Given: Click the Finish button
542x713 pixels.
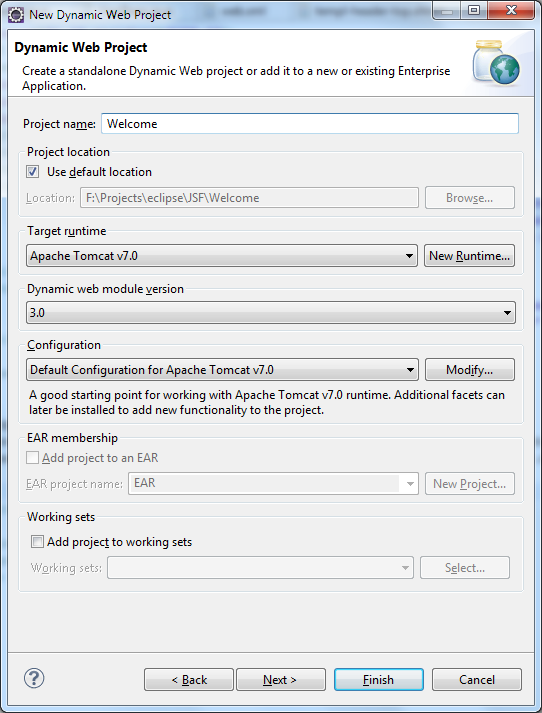Looking at the screenshot, I should [x=379, y=679].
